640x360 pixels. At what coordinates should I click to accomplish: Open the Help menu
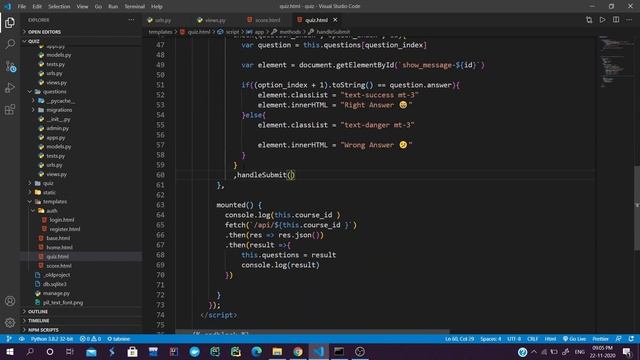click(x=157, y=7)
